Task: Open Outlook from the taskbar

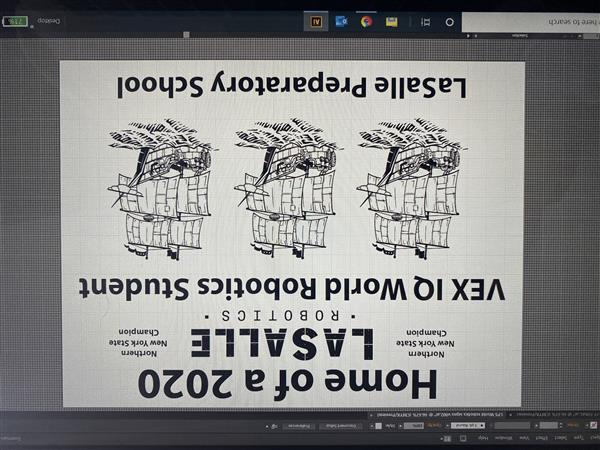Action: (x=341, y=21)
